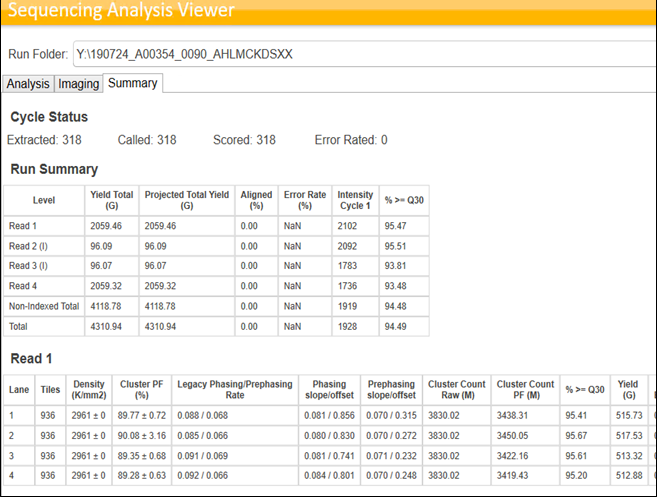Click the Q30 value 93.48
This screenshot has height=498, width=657.
[396, 286]
